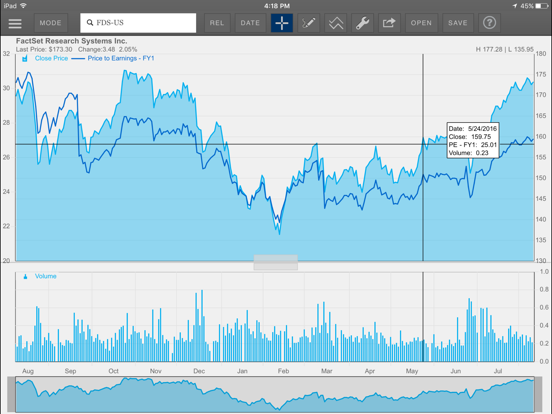The width and height of the screenshot is (552, 414).
Task: Tap the SAVE button
Action: [x=458, y=23]
